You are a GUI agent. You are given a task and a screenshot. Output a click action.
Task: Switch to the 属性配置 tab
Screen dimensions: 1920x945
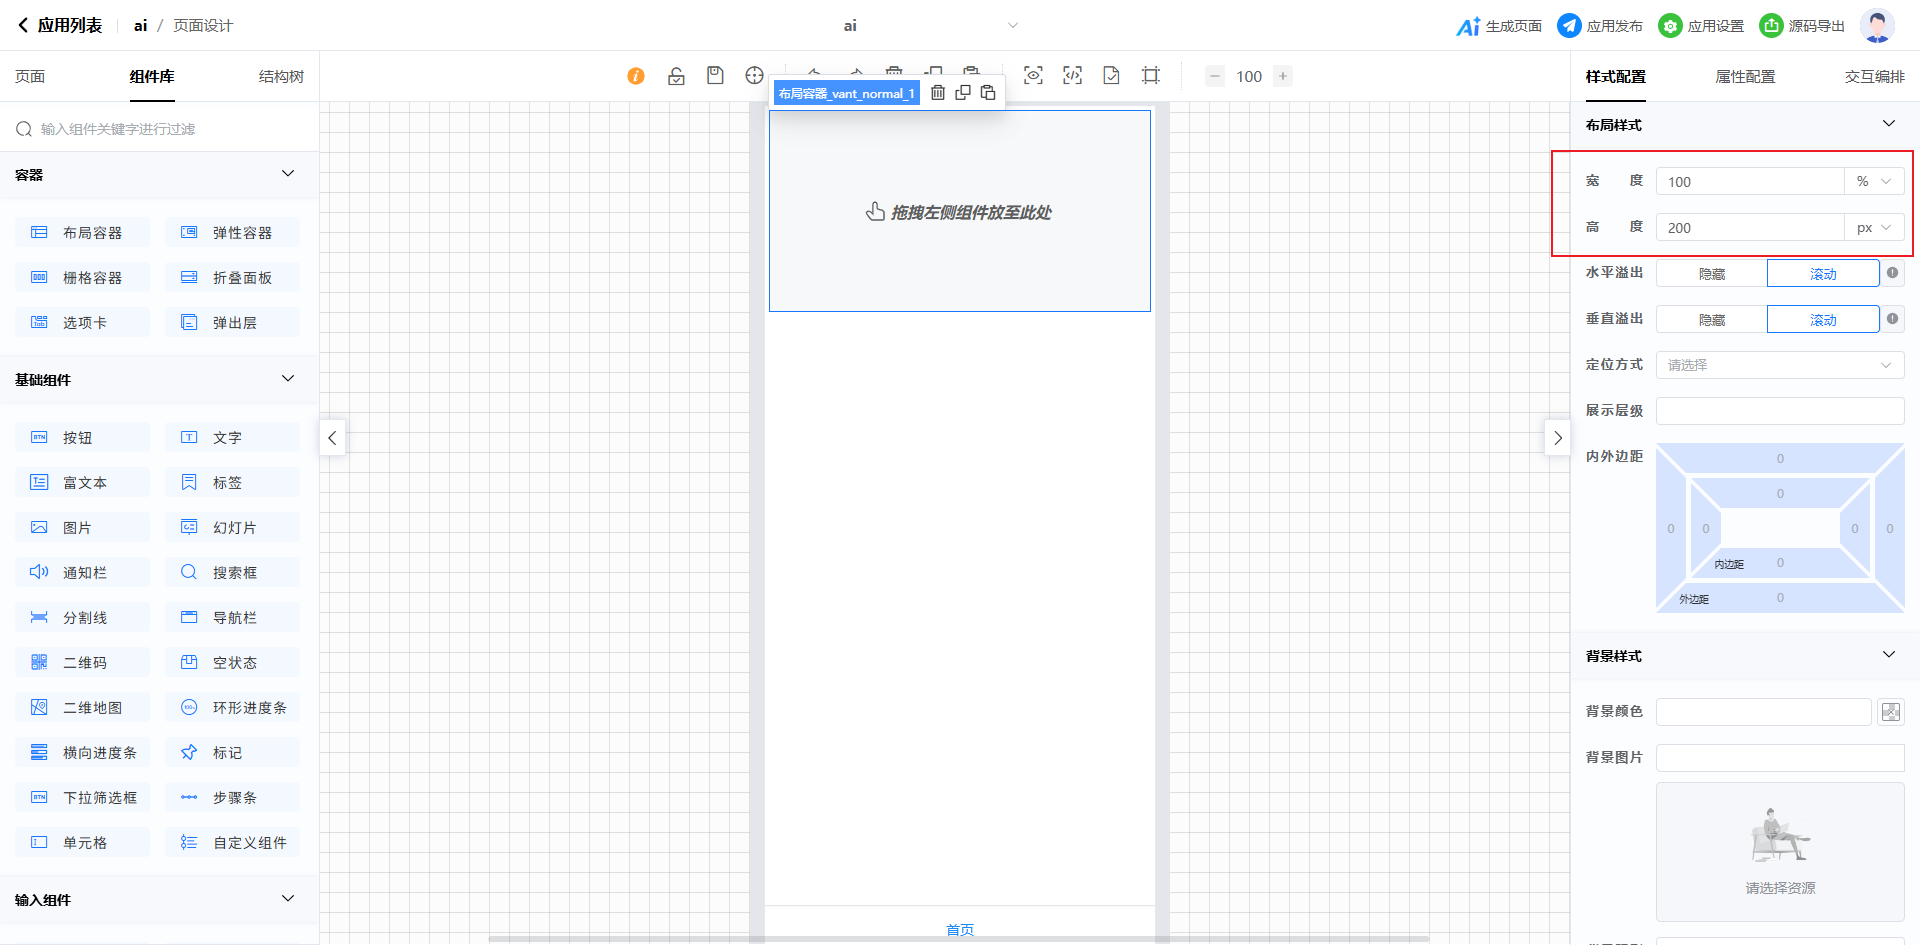click(1745, 77)
